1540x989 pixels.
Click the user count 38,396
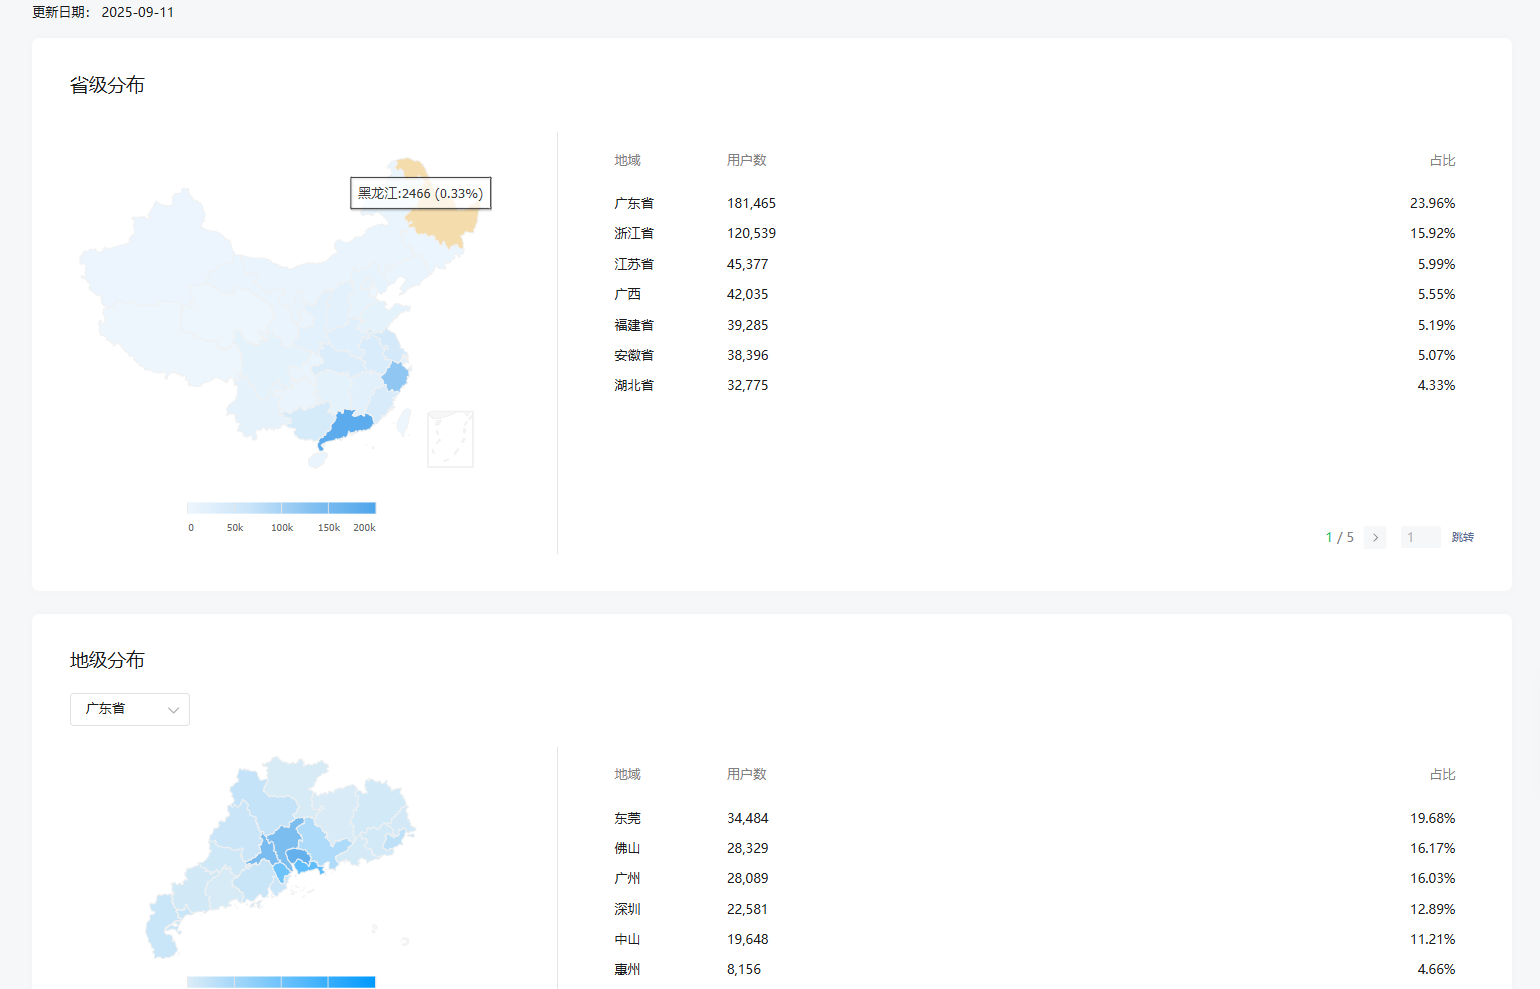tap(748, 355)
